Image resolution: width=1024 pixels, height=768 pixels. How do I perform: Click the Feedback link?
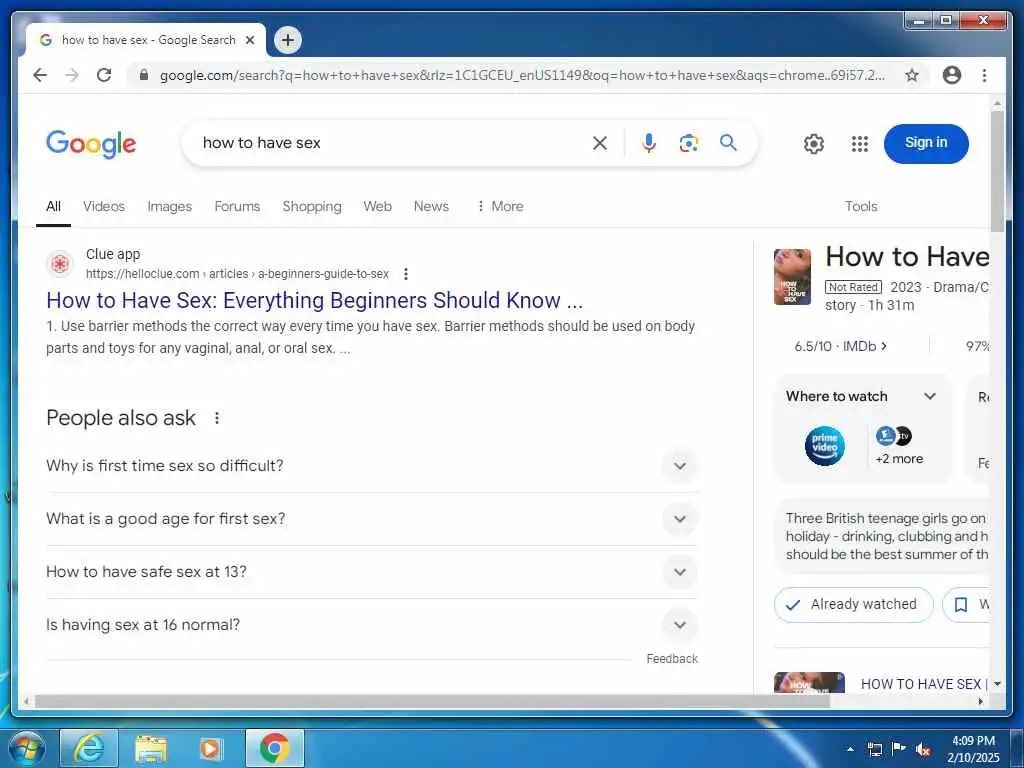672,659
